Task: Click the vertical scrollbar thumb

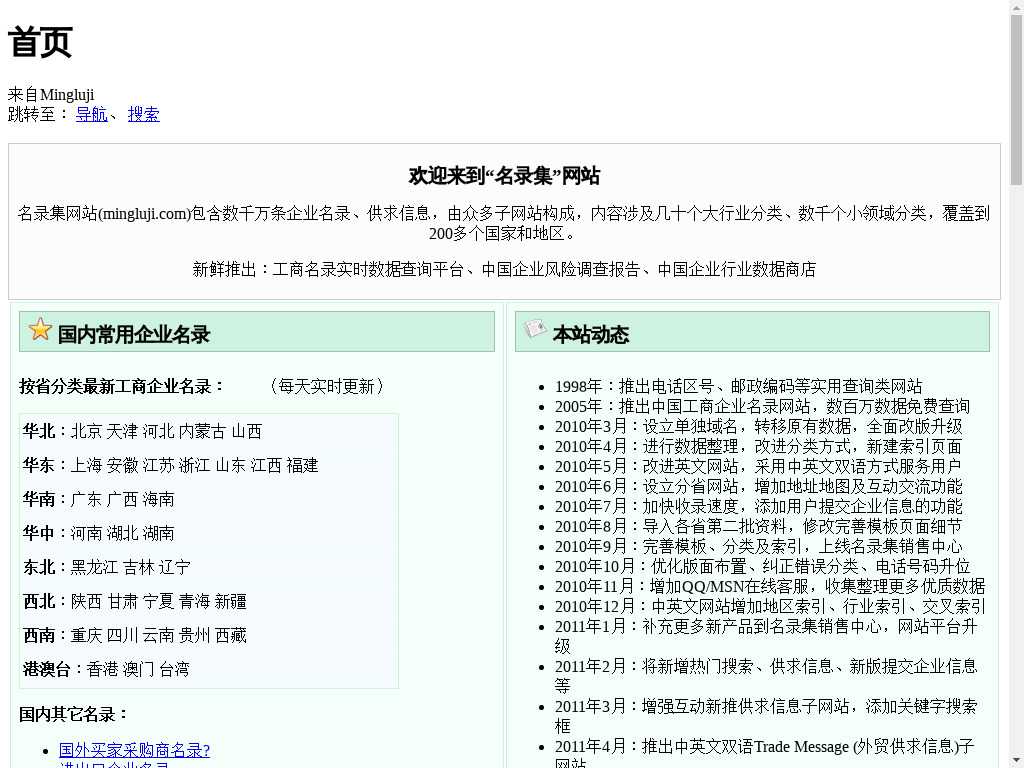Action: (x=1016, y=98)
